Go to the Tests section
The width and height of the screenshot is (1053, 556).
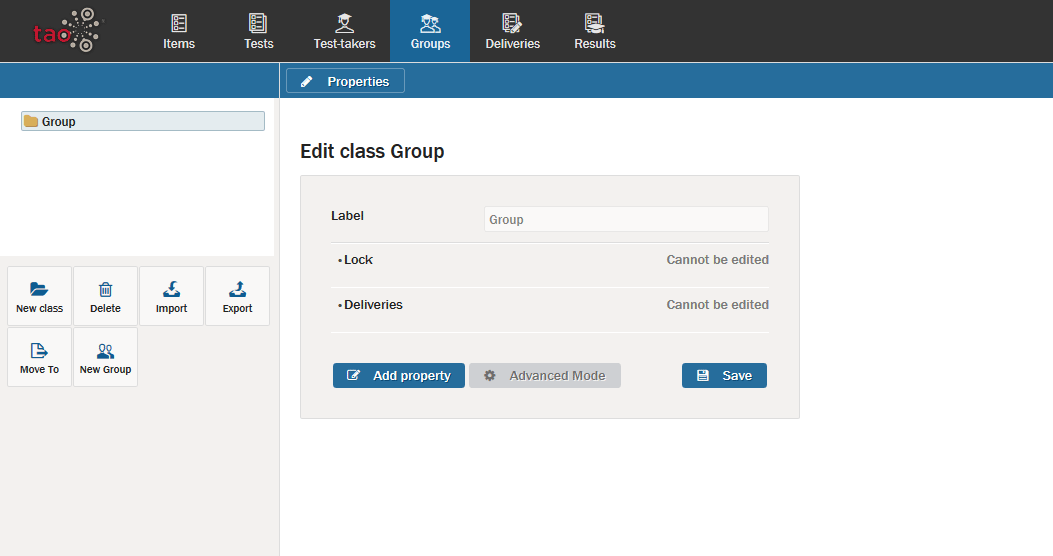pyautogui.click(x=259, y=31)
